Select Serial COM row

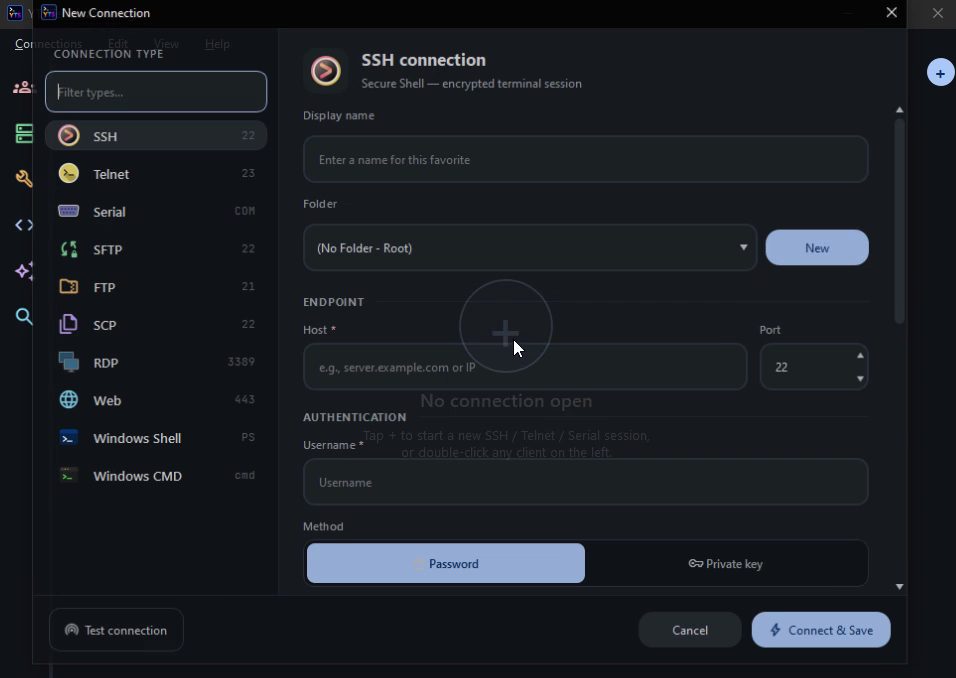click(156, 211)
